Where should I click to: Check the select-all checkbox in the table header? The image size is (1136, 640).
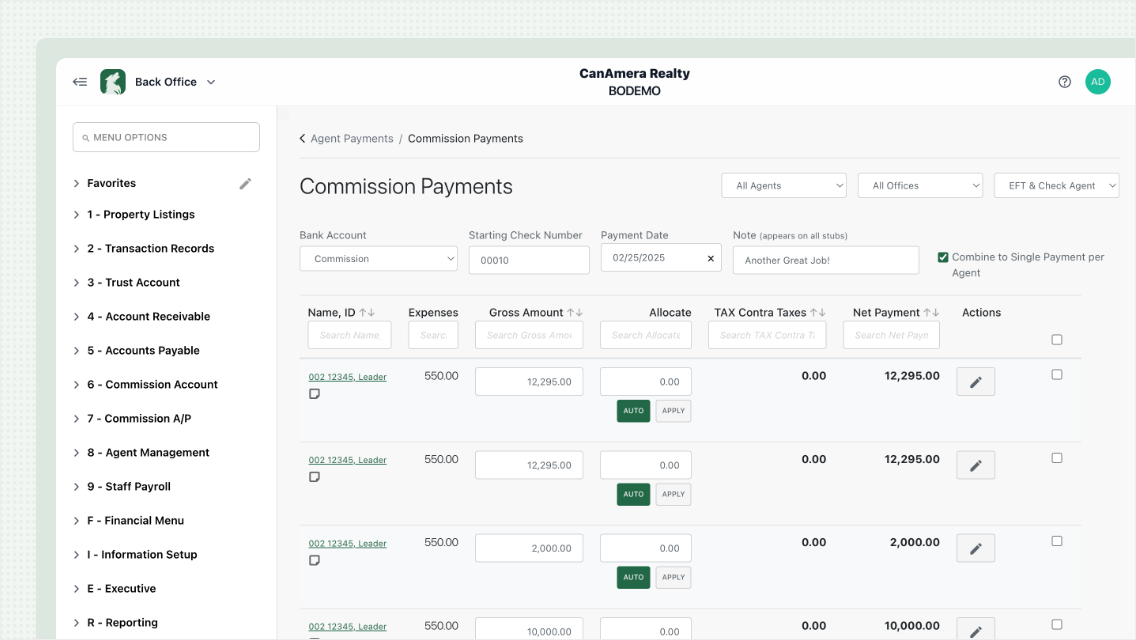pyautogui.click(x=1057, y=339)
